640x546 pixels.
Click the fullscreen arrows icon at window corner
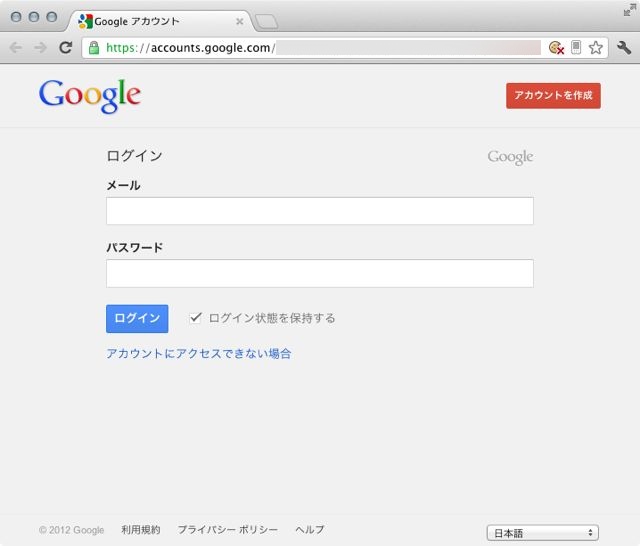(x=629, y=10)
